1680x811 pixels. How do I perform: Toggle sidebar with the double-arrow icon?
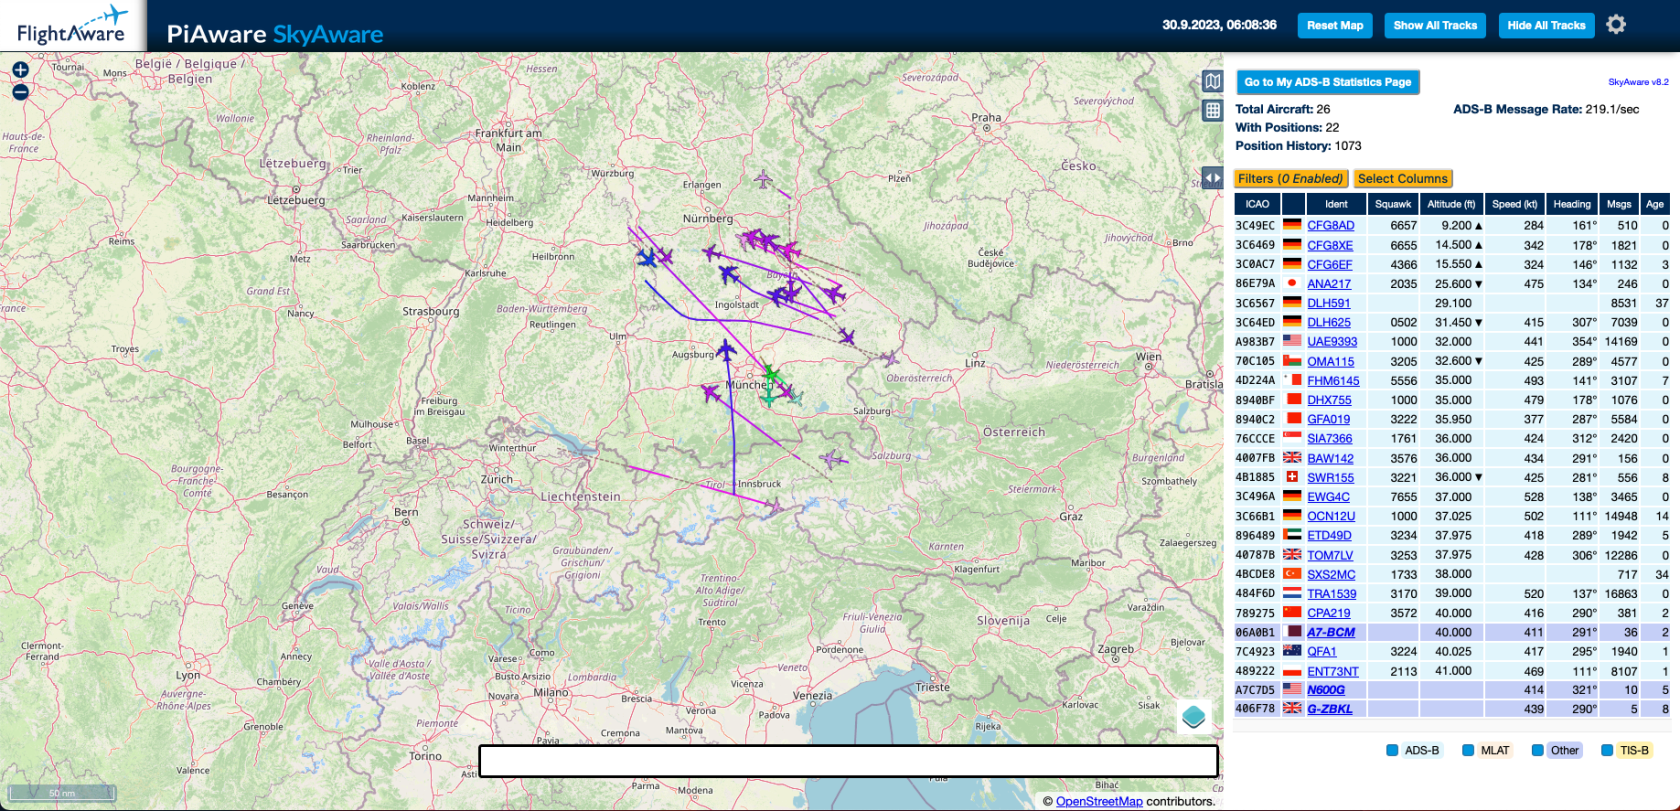pos(1212,178)
